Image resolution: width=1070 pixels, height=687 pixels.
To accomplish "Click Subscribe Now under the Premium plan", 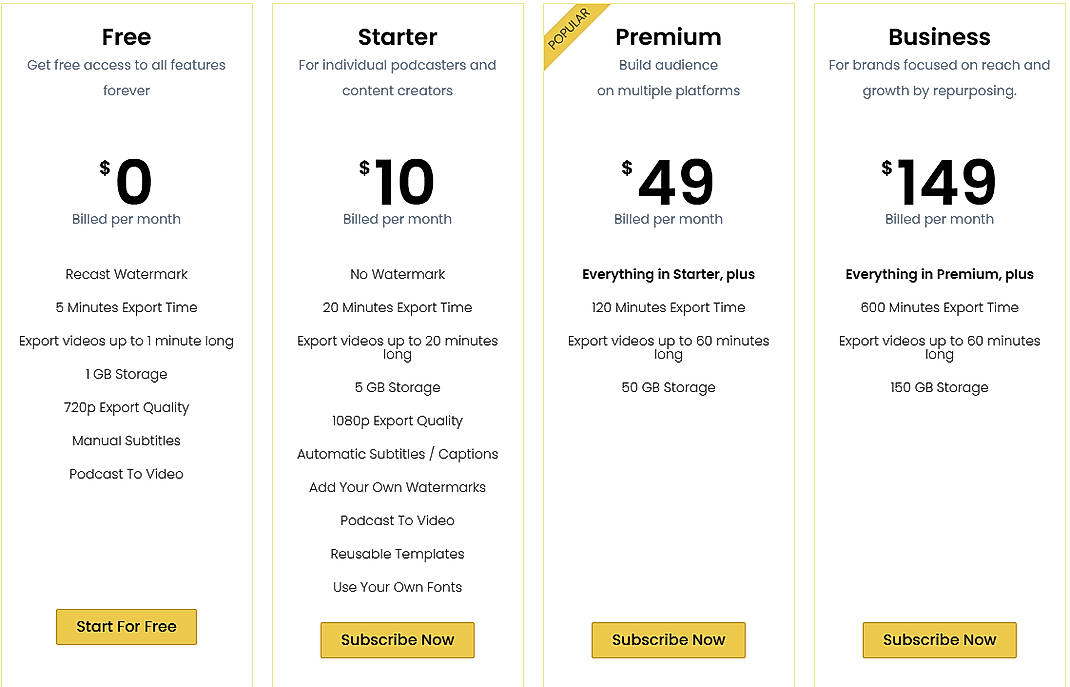I will pyautogui.click(x=668, y=640).
